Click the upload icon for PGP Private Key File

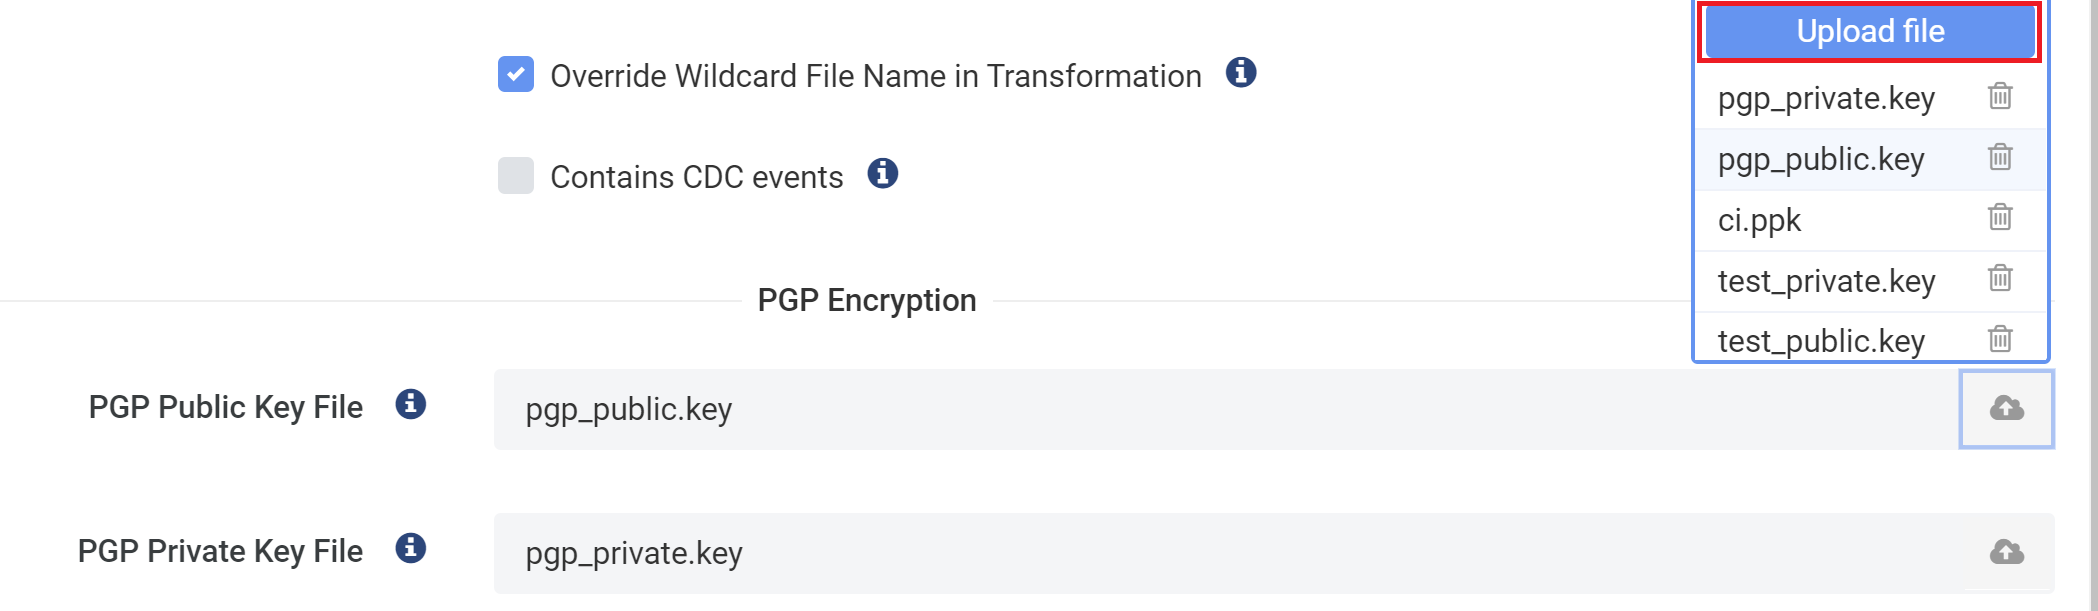[x=2005, y=552]
